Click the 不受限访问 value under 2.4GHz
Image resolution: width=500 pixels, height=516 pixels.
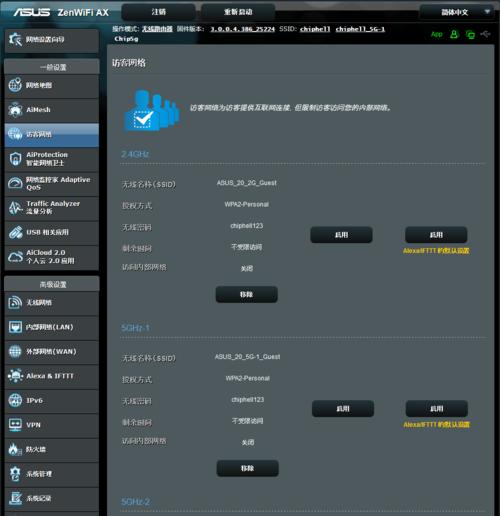tap(247, 247)
